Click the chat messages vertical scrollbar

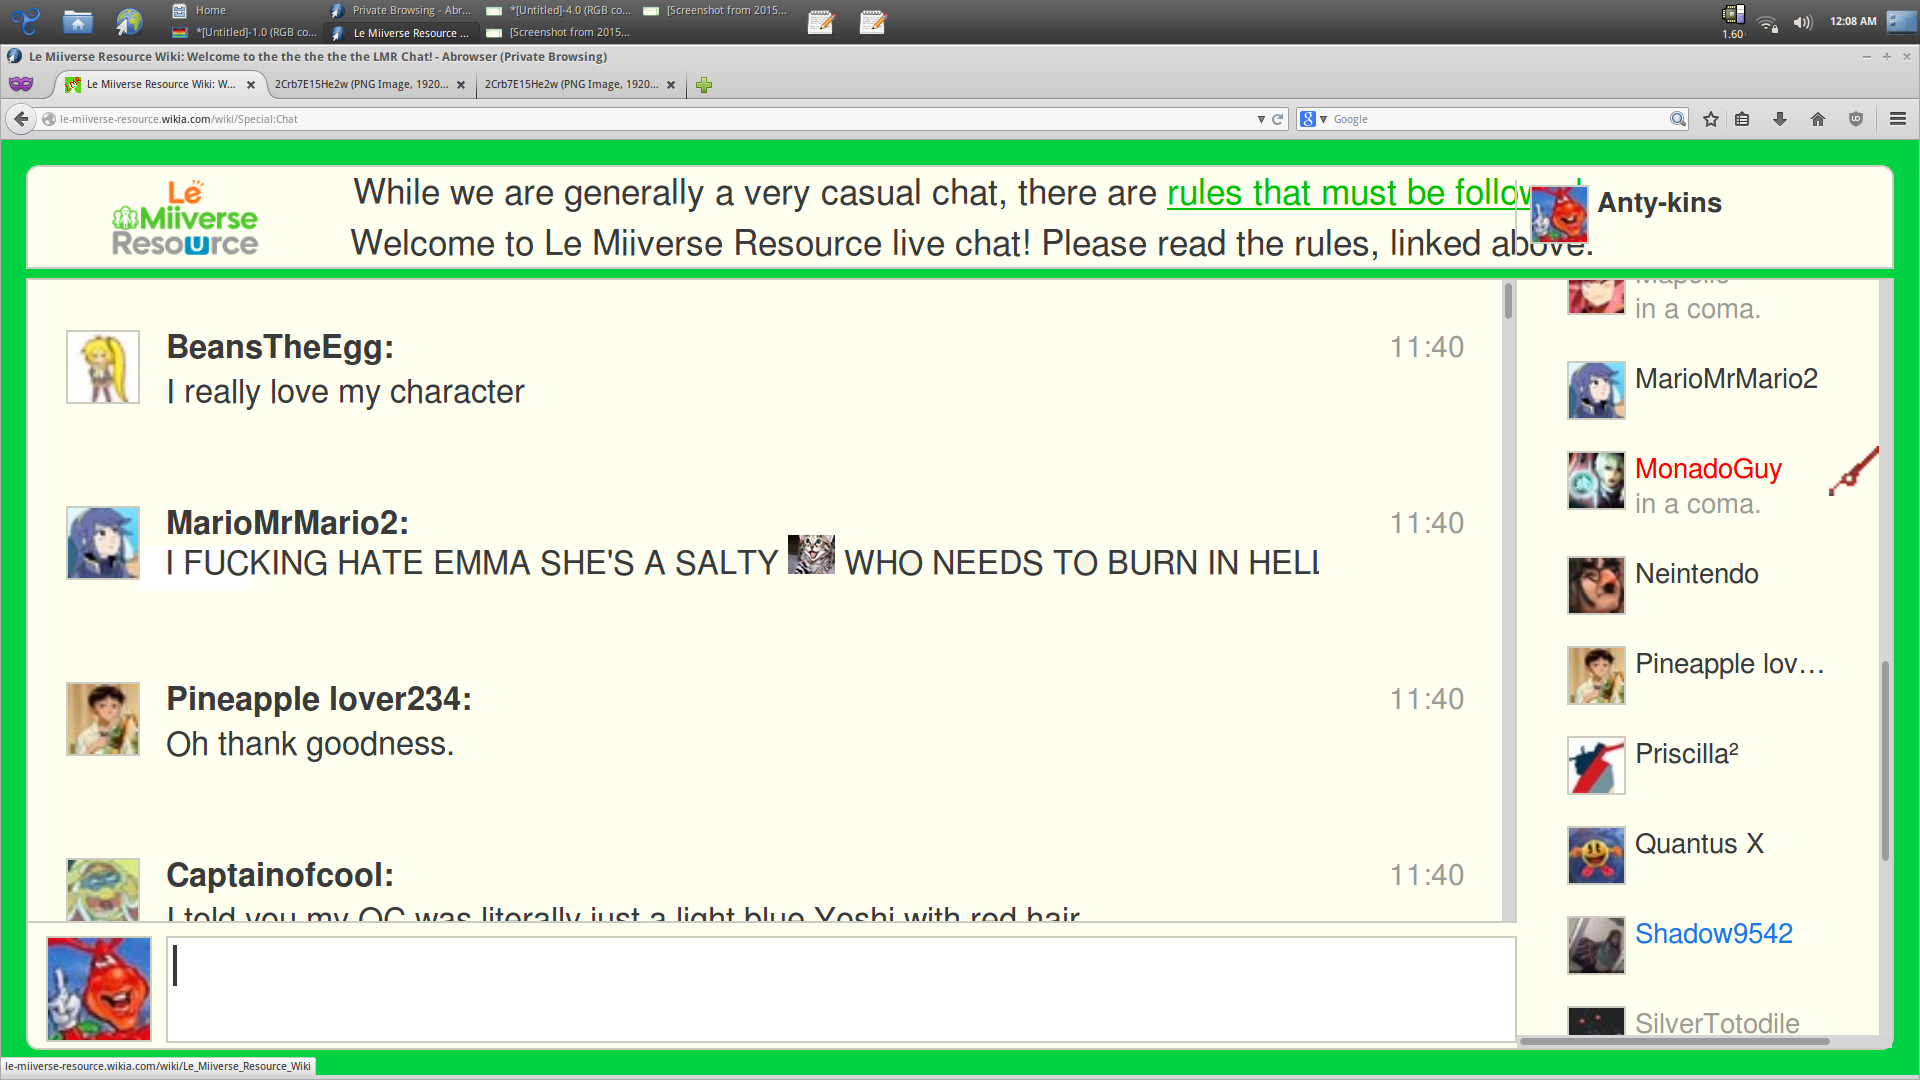click(1508, 300)
